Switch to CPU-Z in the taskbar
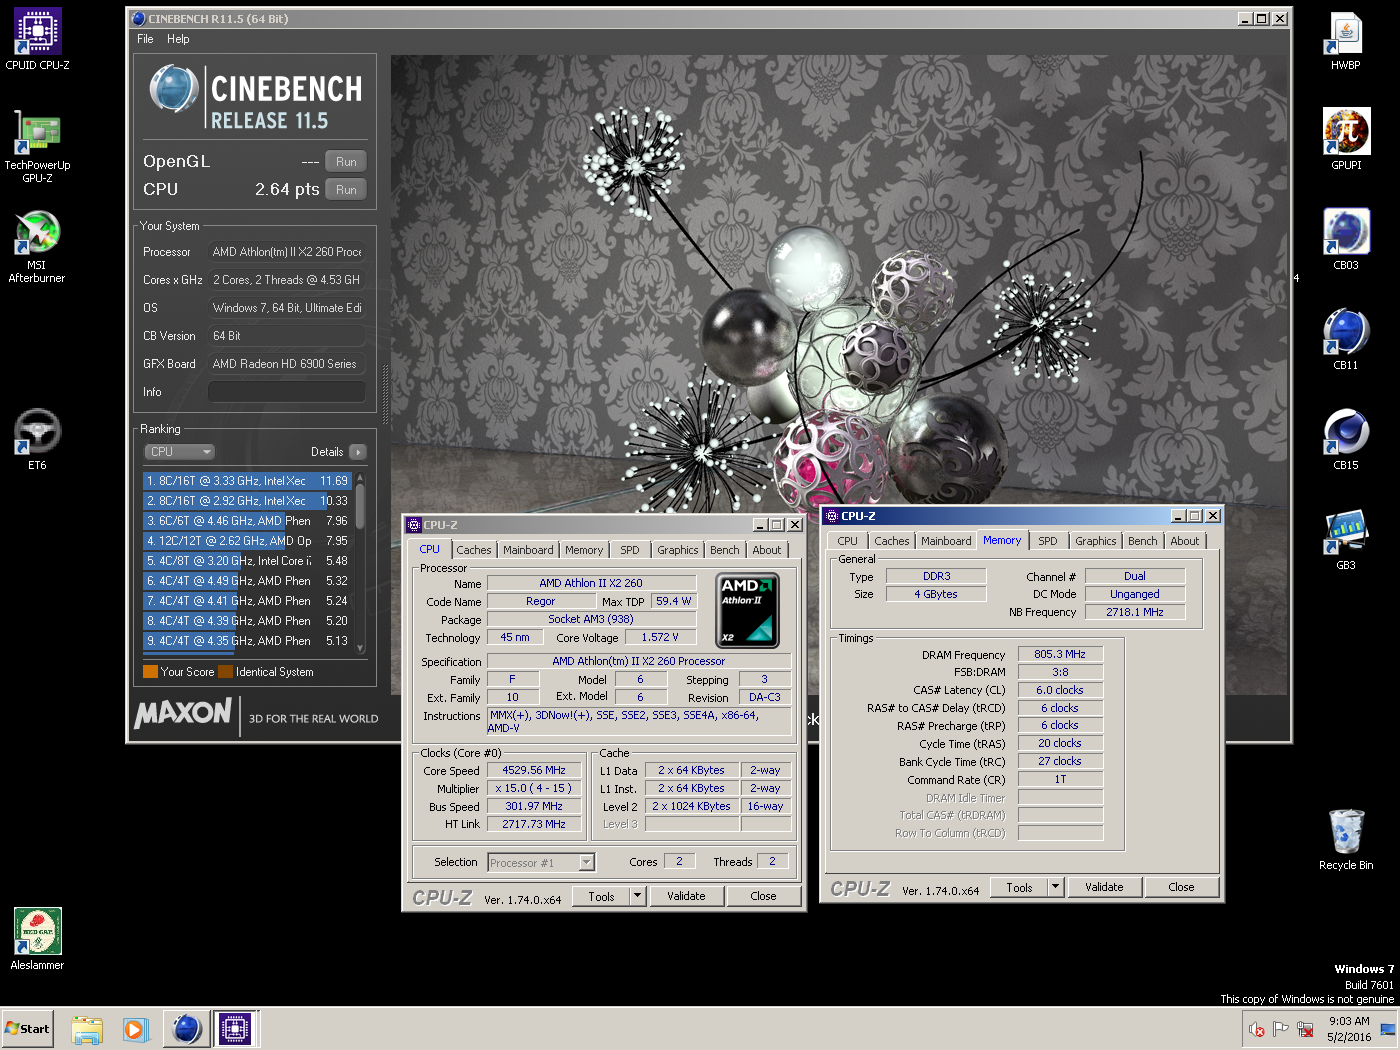The image size is (1400, 1050). click(x=235, y=1029)
